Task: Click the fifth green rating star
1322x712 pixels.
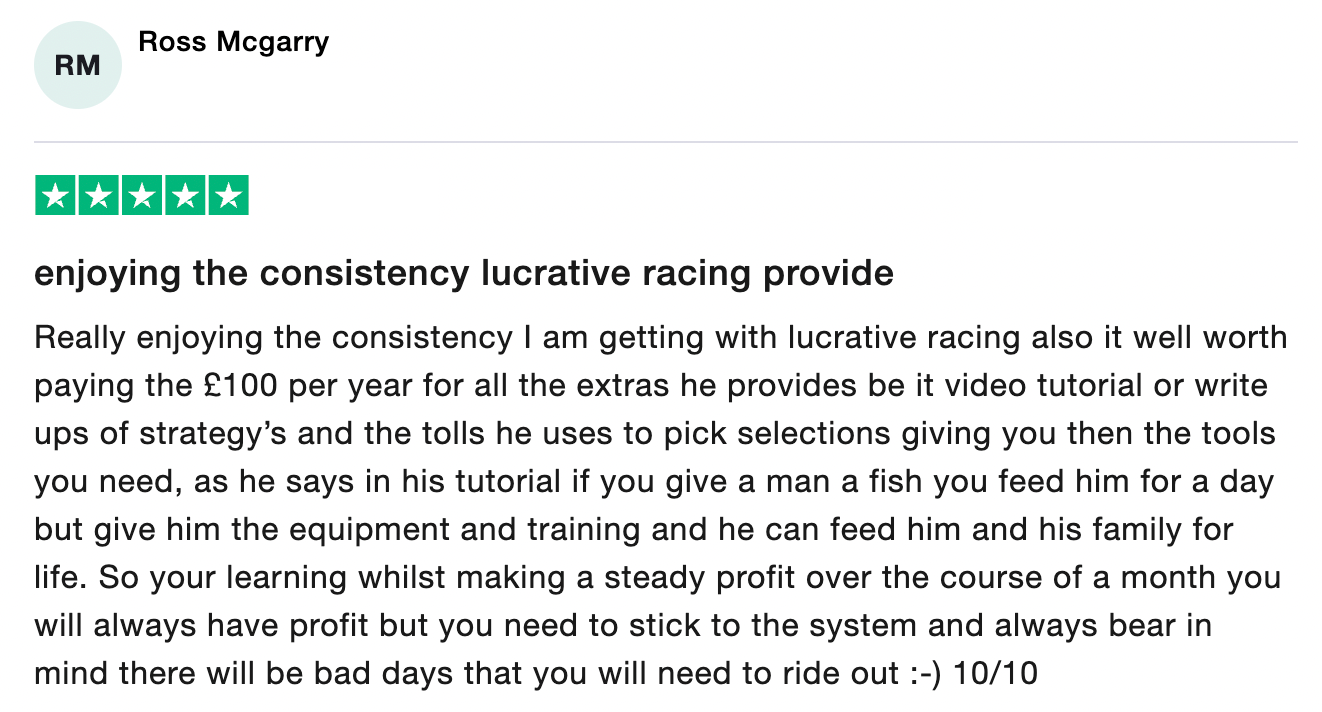Action: point(228,196)
